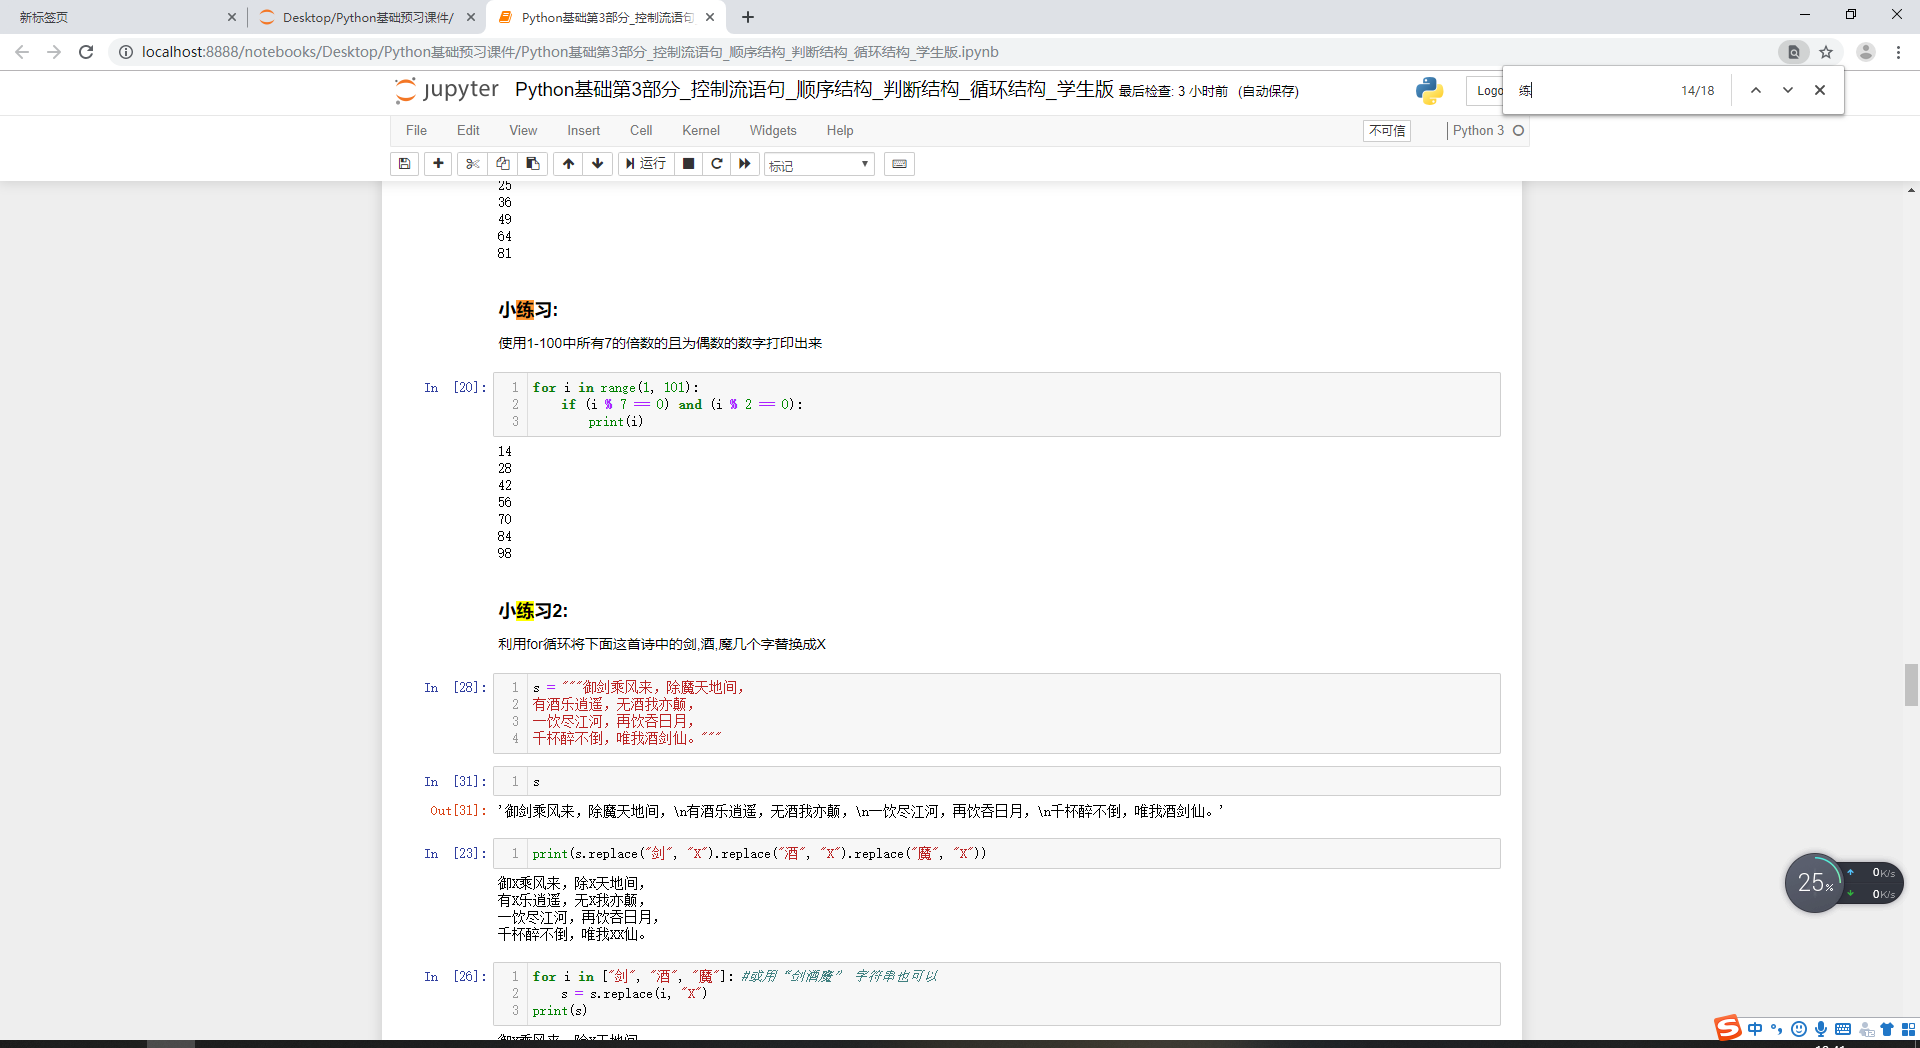This screenshot has height=1048, width=1920.
Task: Open the Insert menu
Action: (584, 131)
